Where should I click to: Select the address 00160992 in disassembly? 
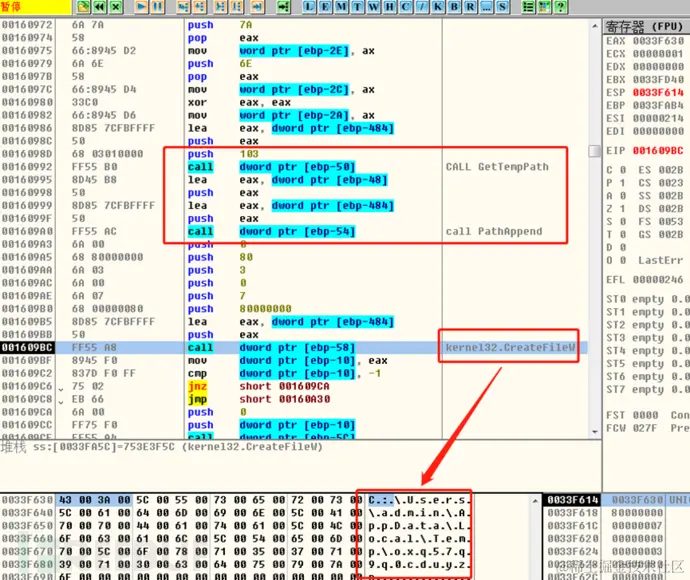pos(27,167)
